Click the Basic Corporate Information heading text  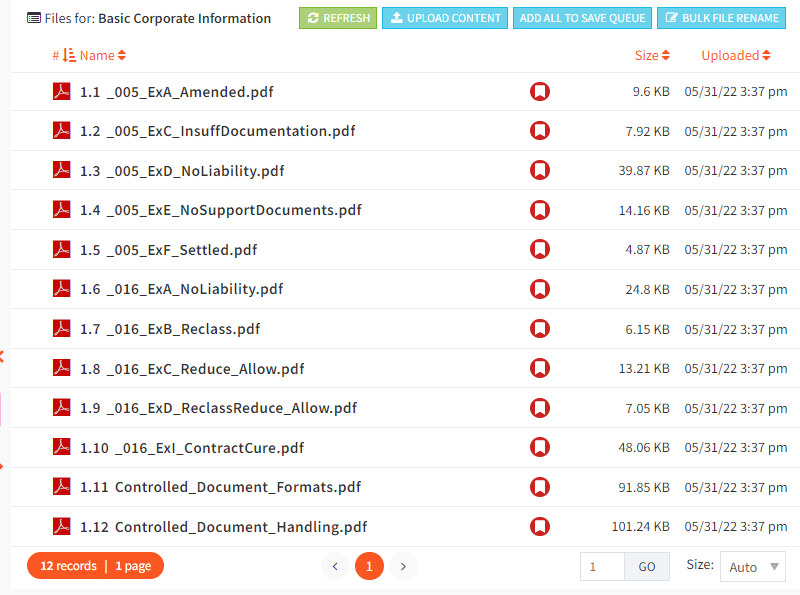(x=184, y=18)
